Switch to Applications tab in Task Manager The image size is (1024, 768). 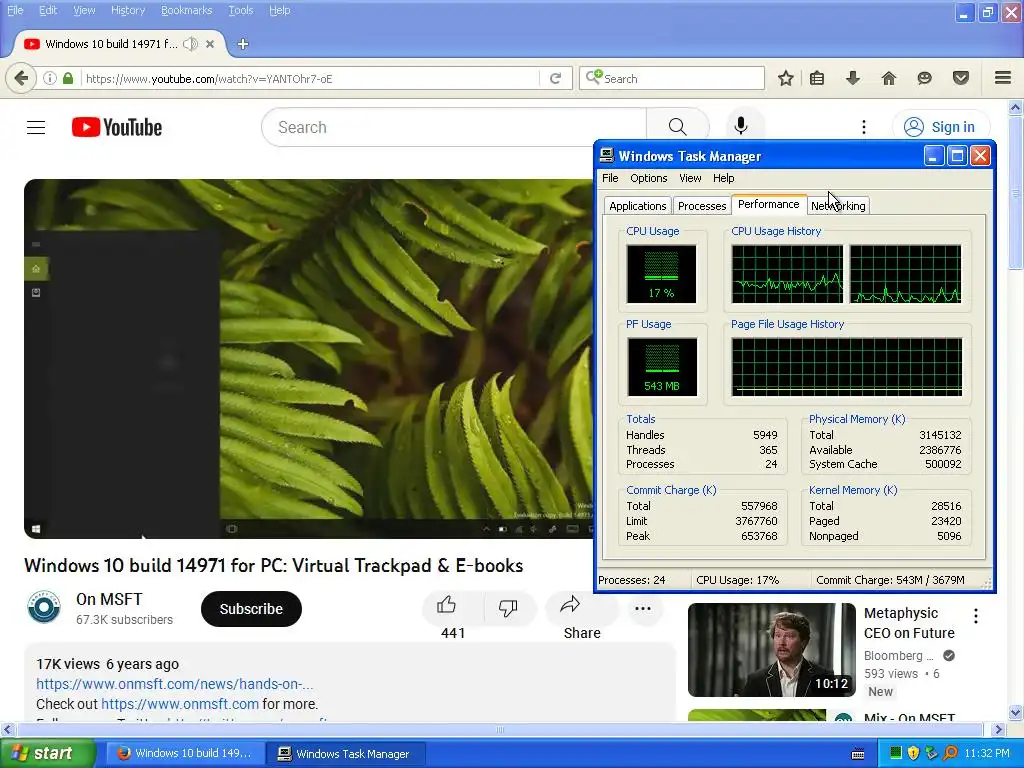pos(637,206)
